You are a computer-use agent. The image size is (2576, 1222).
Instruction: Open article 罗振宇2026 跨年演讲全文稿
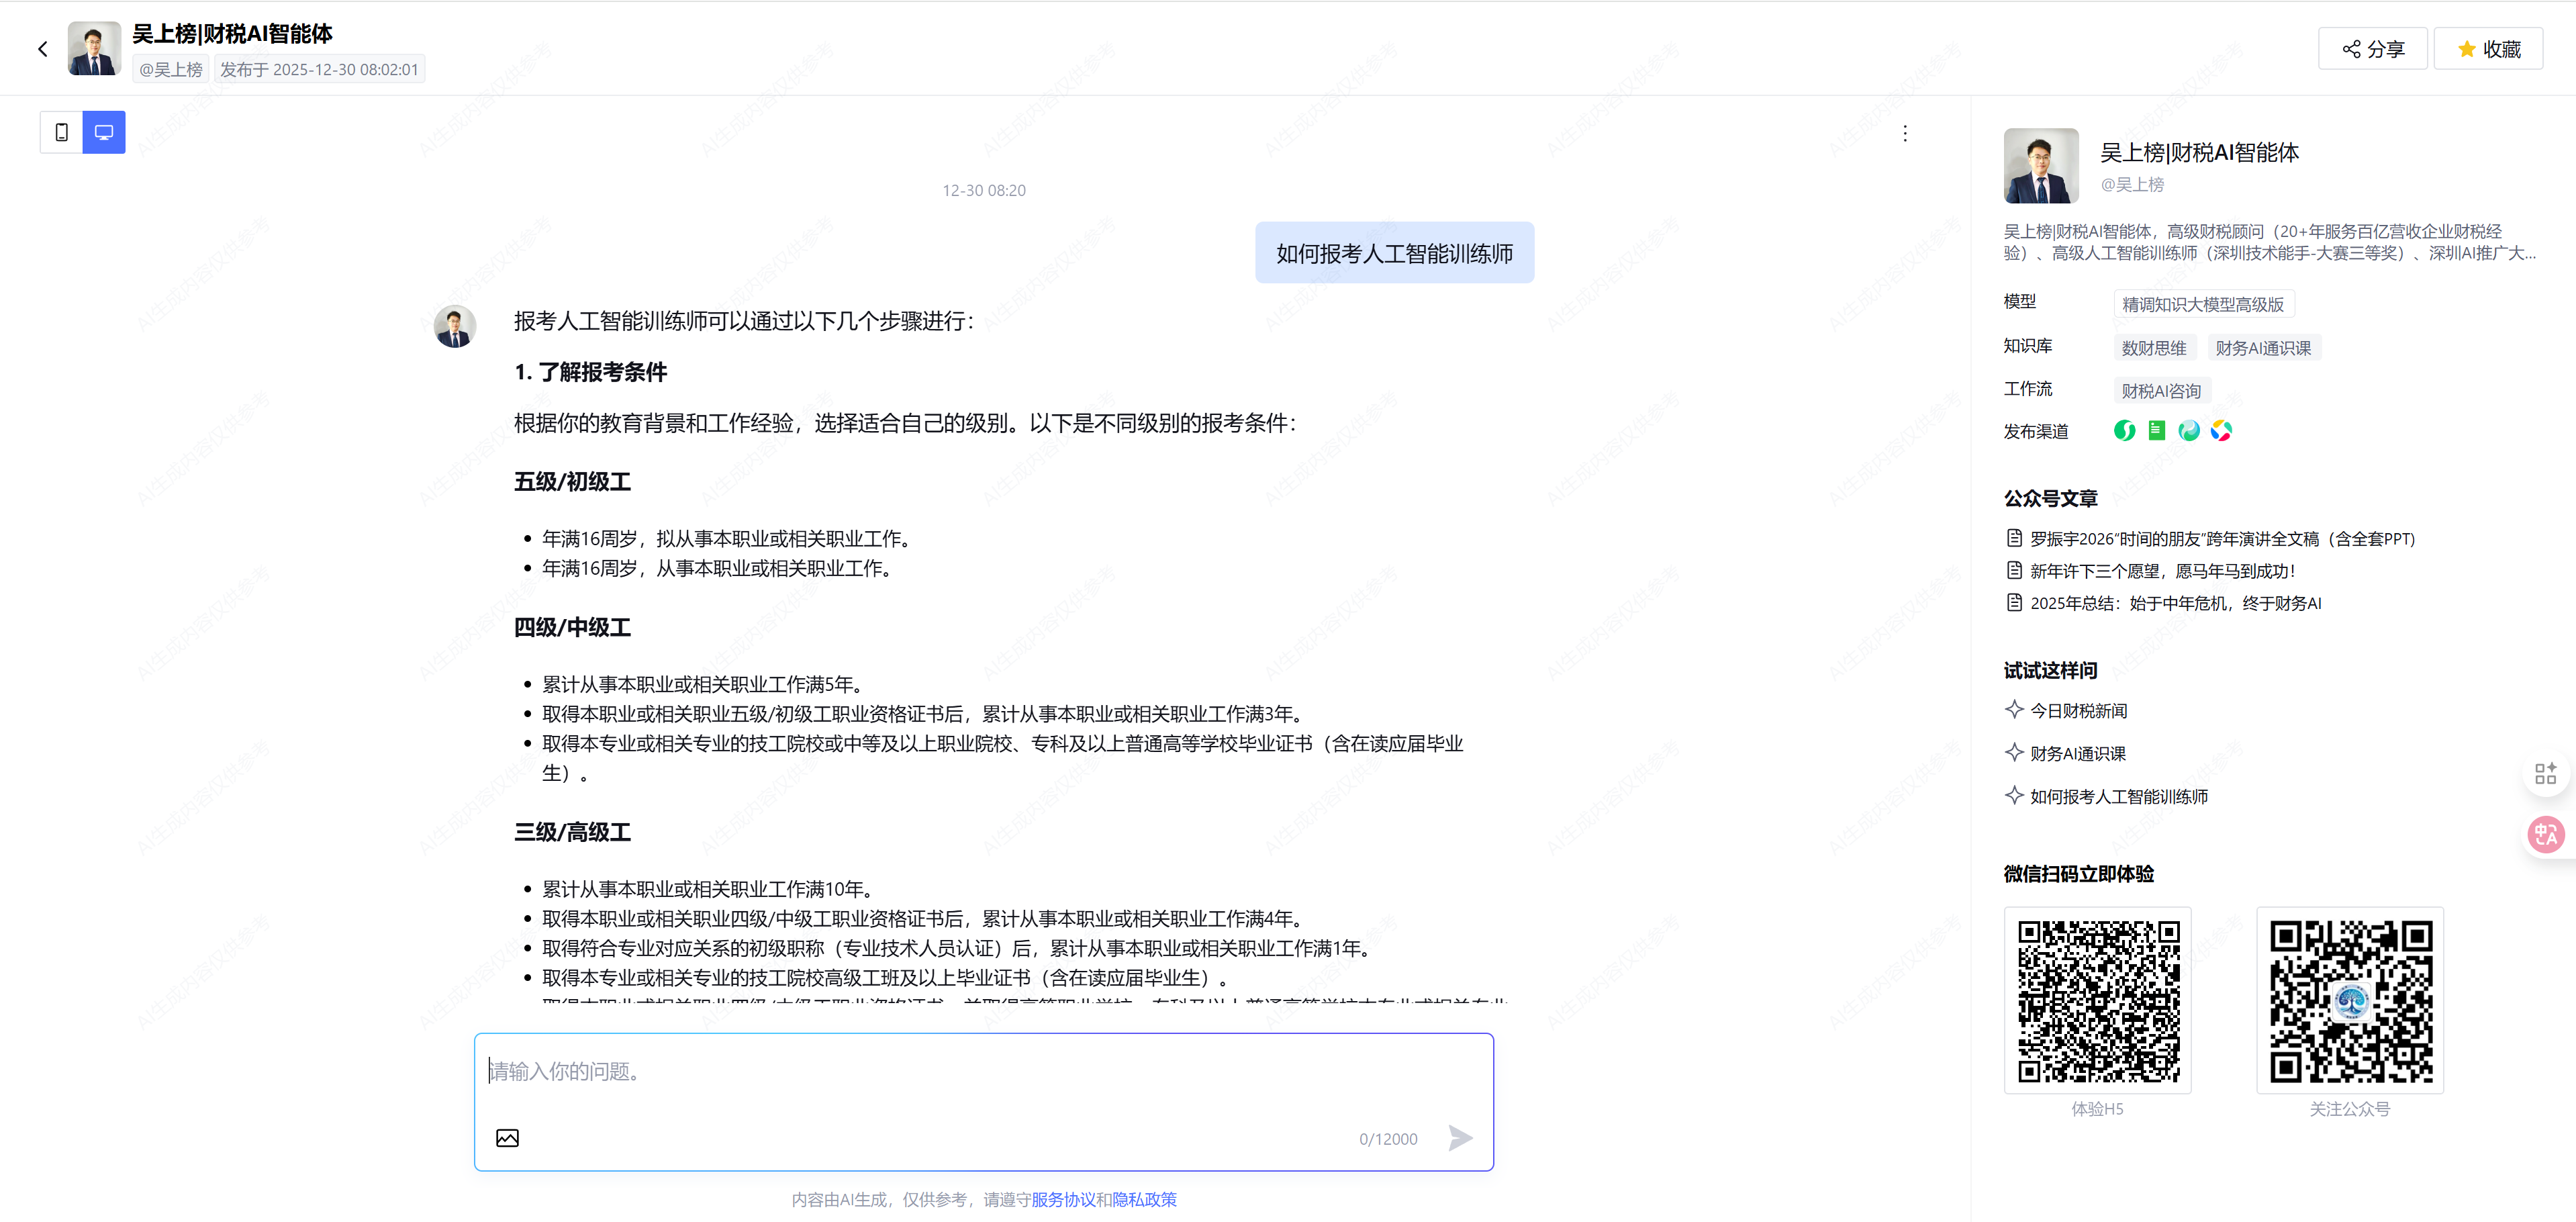tap(2221, 539)
